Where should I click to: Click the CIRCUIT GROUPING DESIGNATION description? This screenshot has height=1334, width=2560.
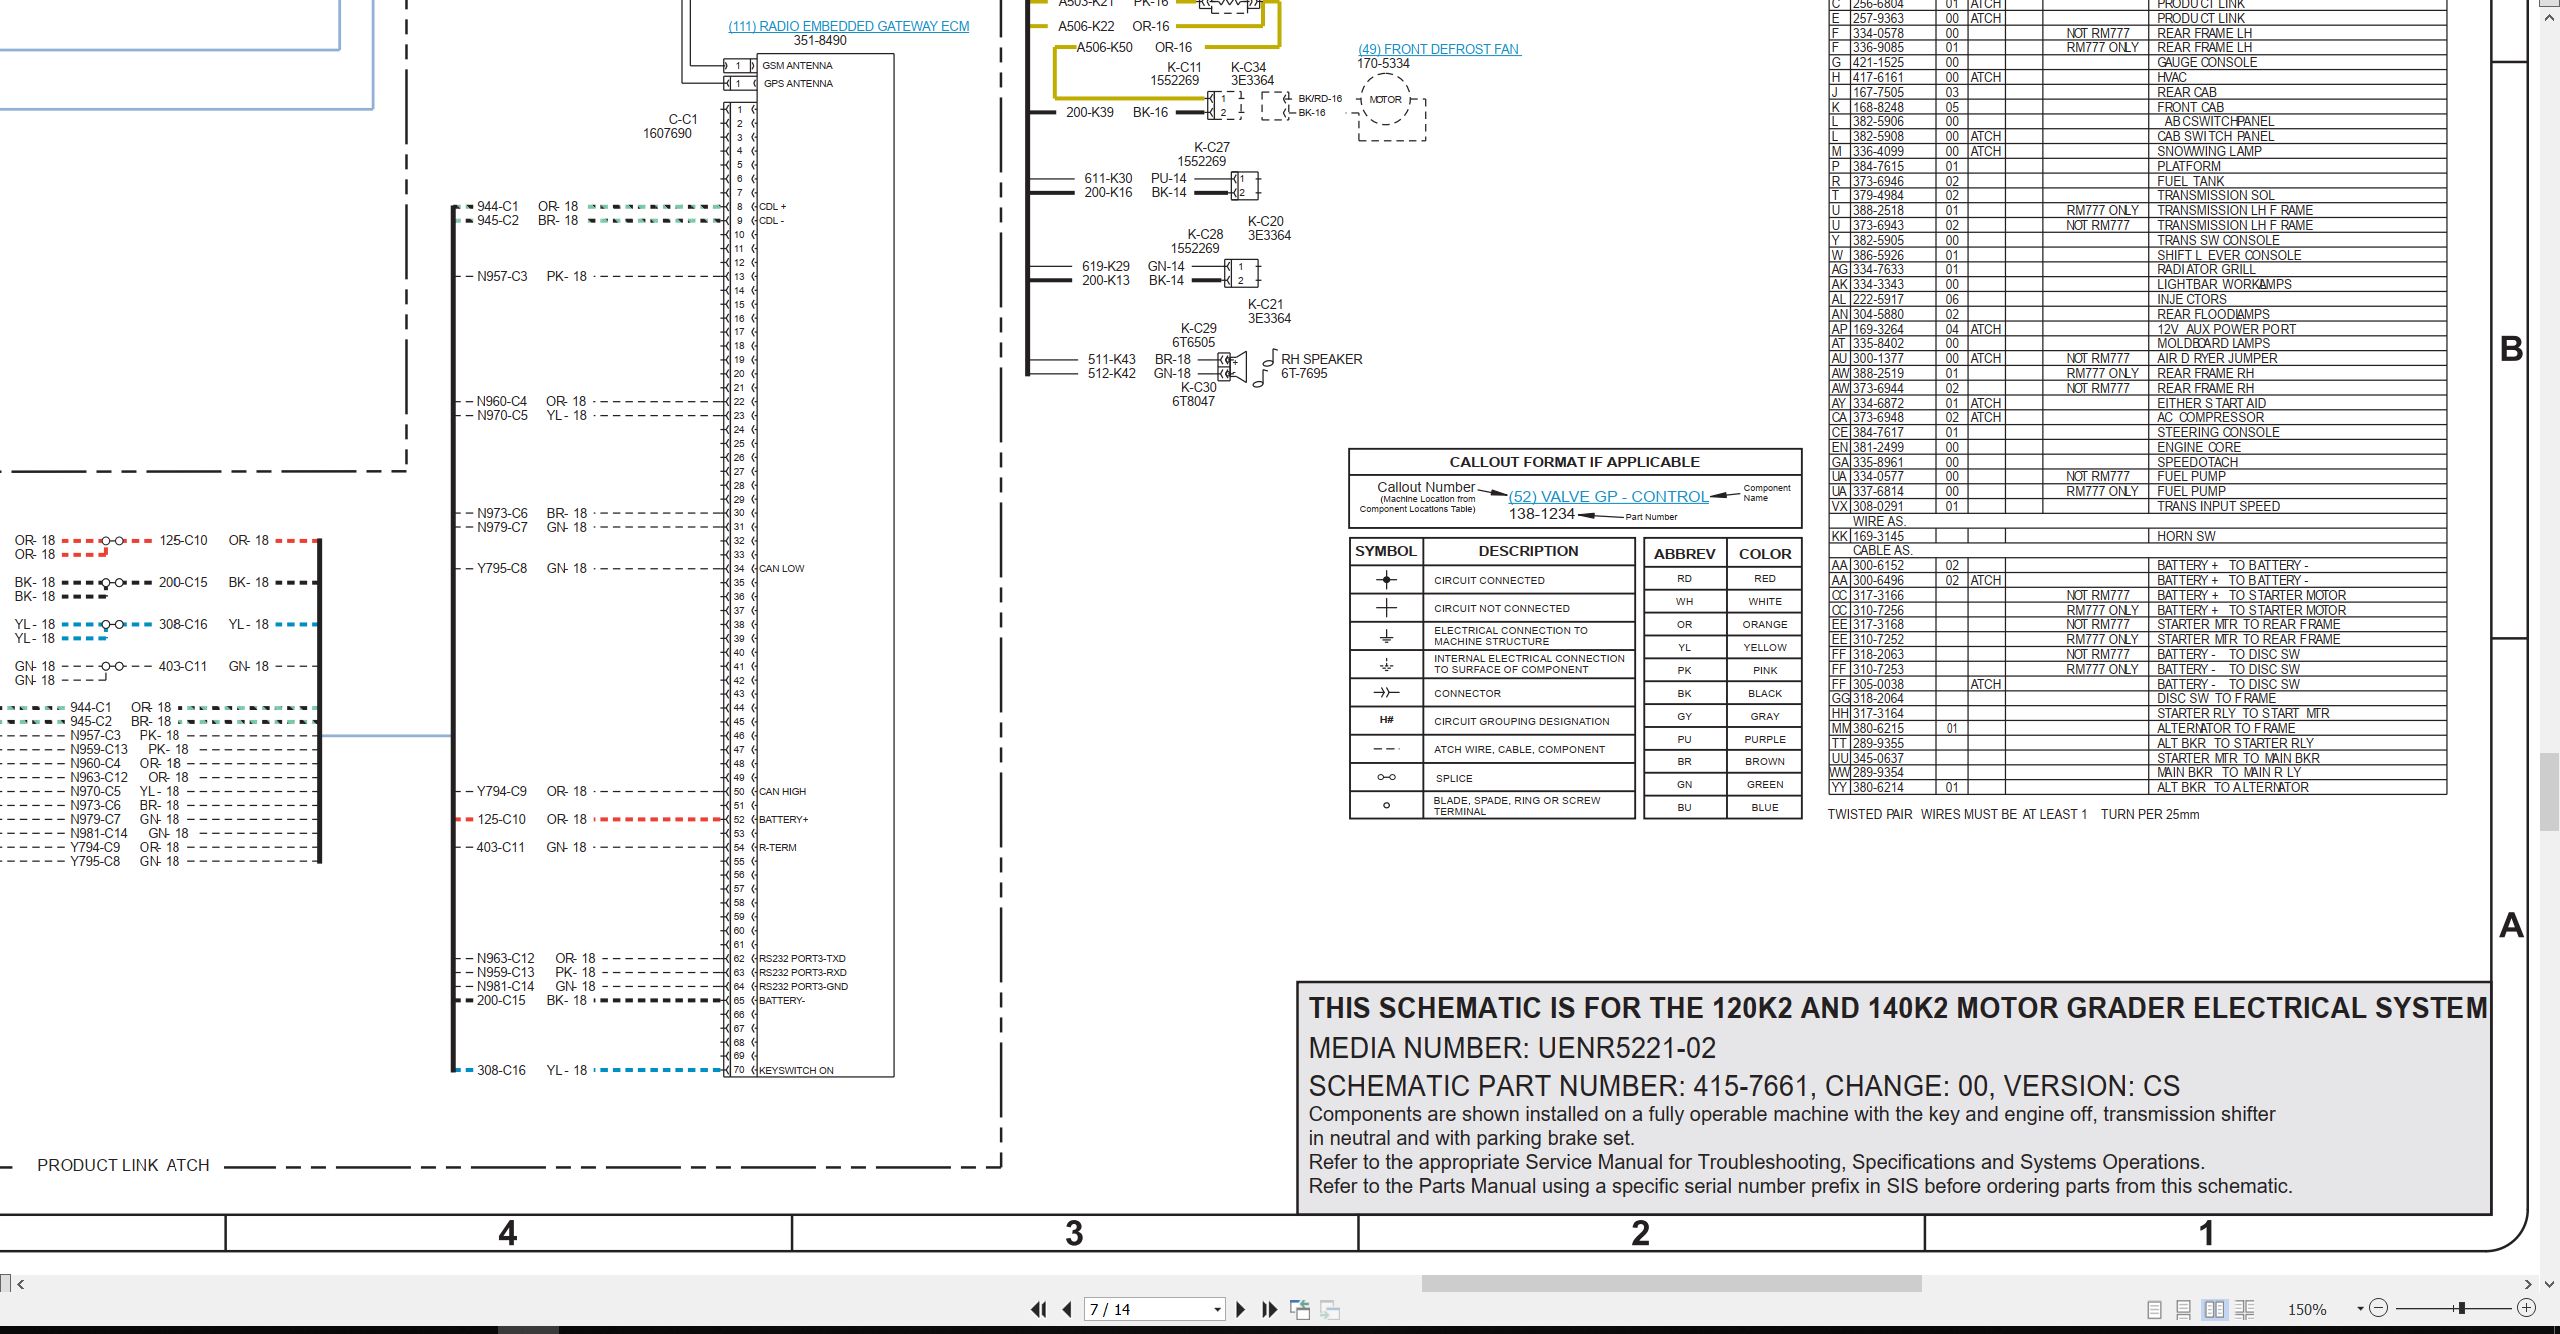(1521, 721)
